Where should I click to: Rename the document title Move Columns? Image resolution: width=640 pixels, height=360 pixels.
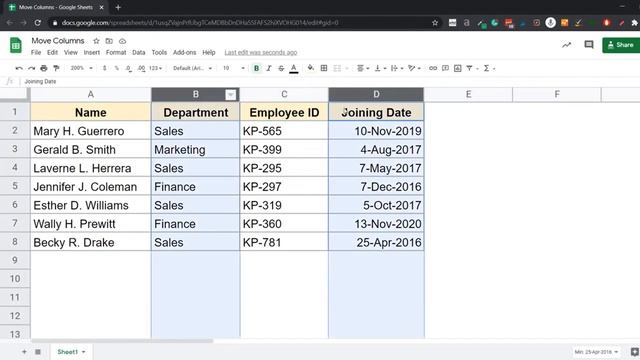coord(58,41)
